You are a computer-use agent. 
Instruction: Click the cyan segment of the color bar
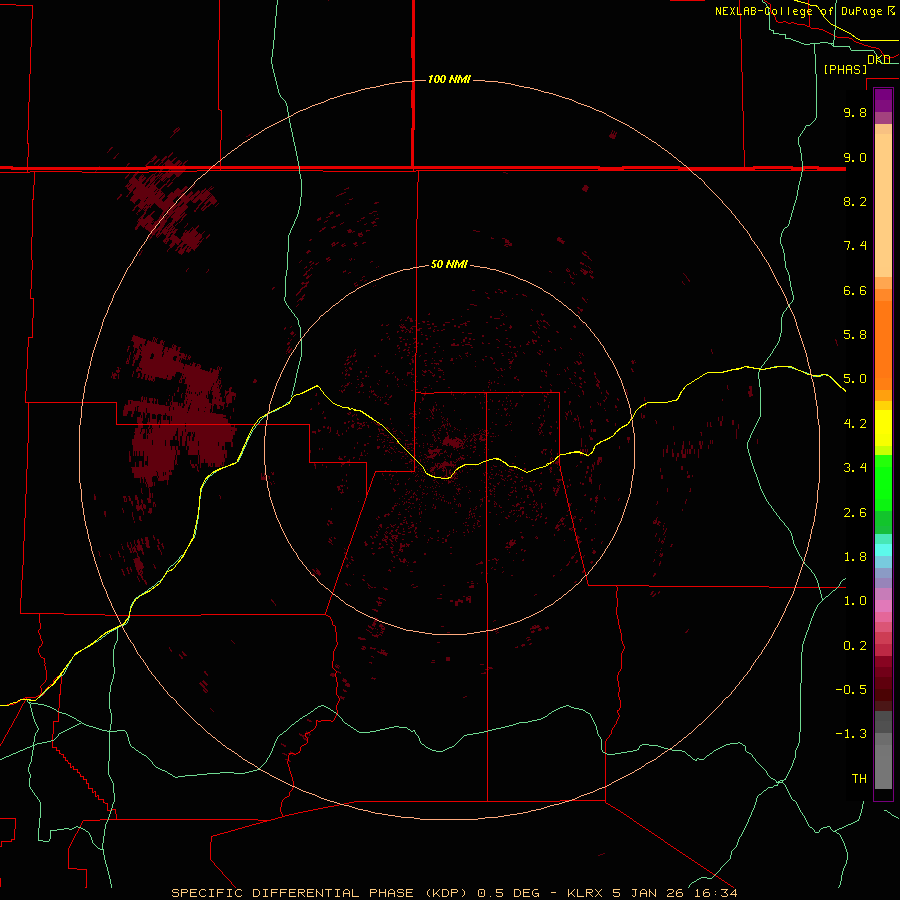(883, 550)
